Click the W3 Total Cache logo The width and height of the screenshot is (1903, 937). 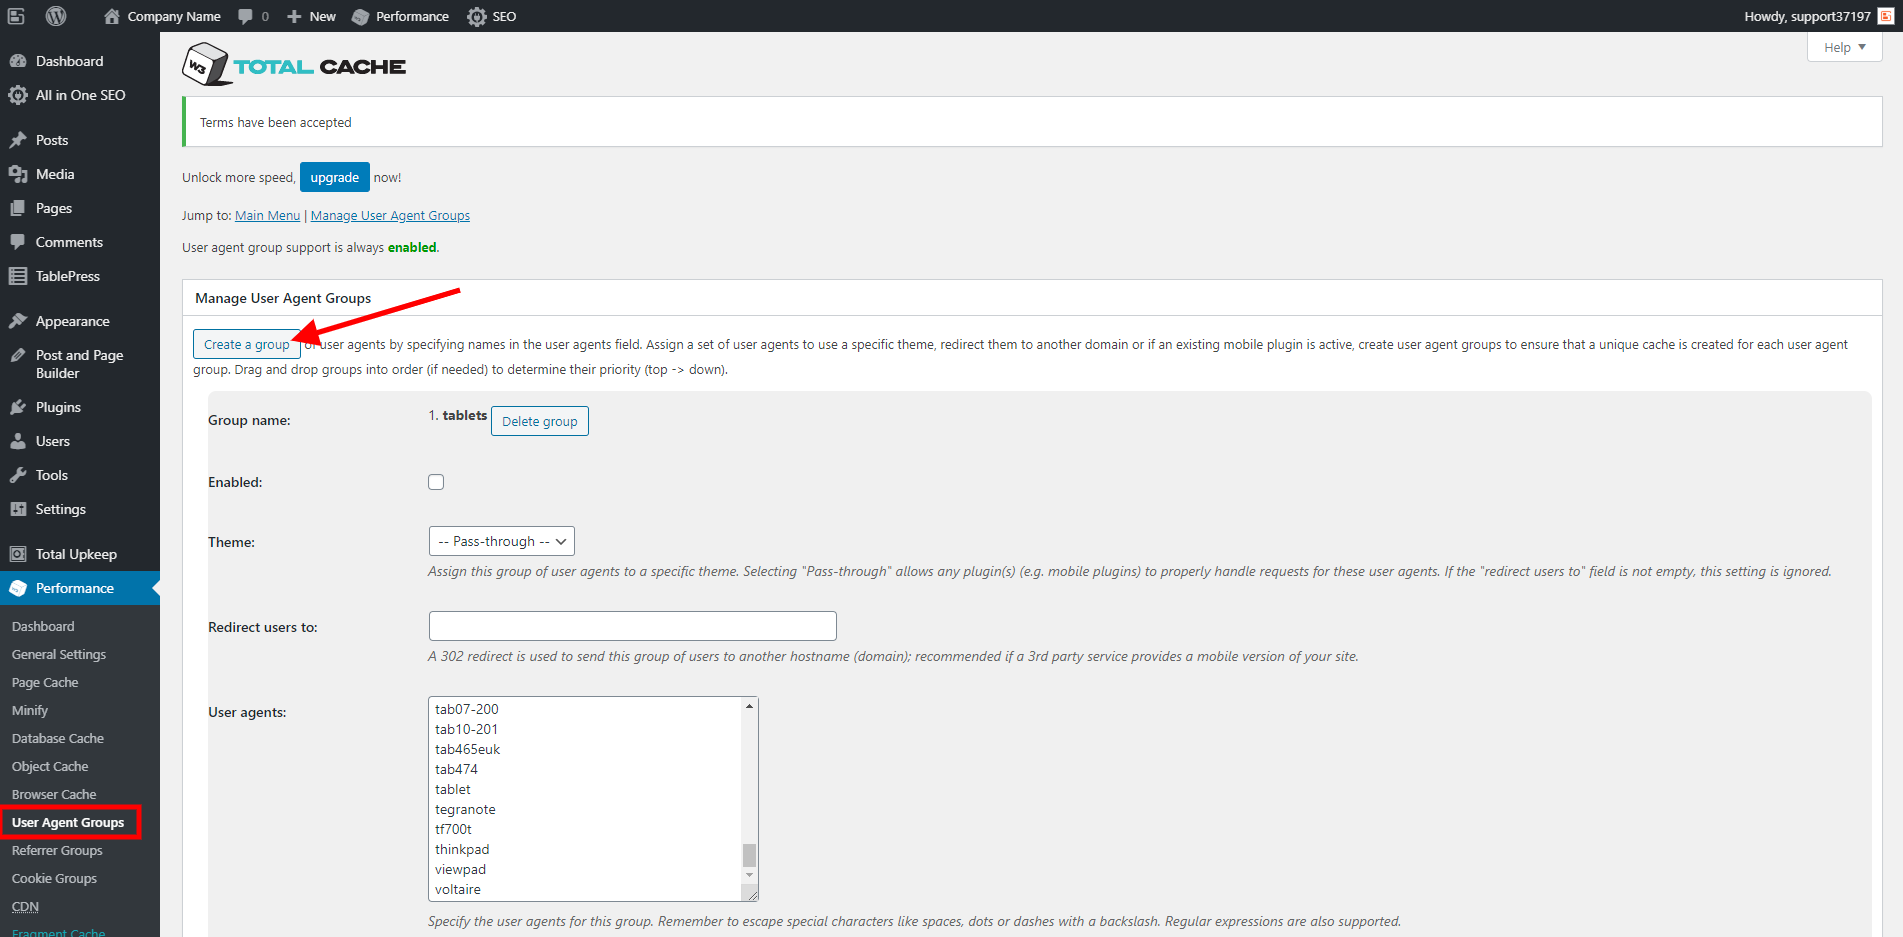click(294, 65)
